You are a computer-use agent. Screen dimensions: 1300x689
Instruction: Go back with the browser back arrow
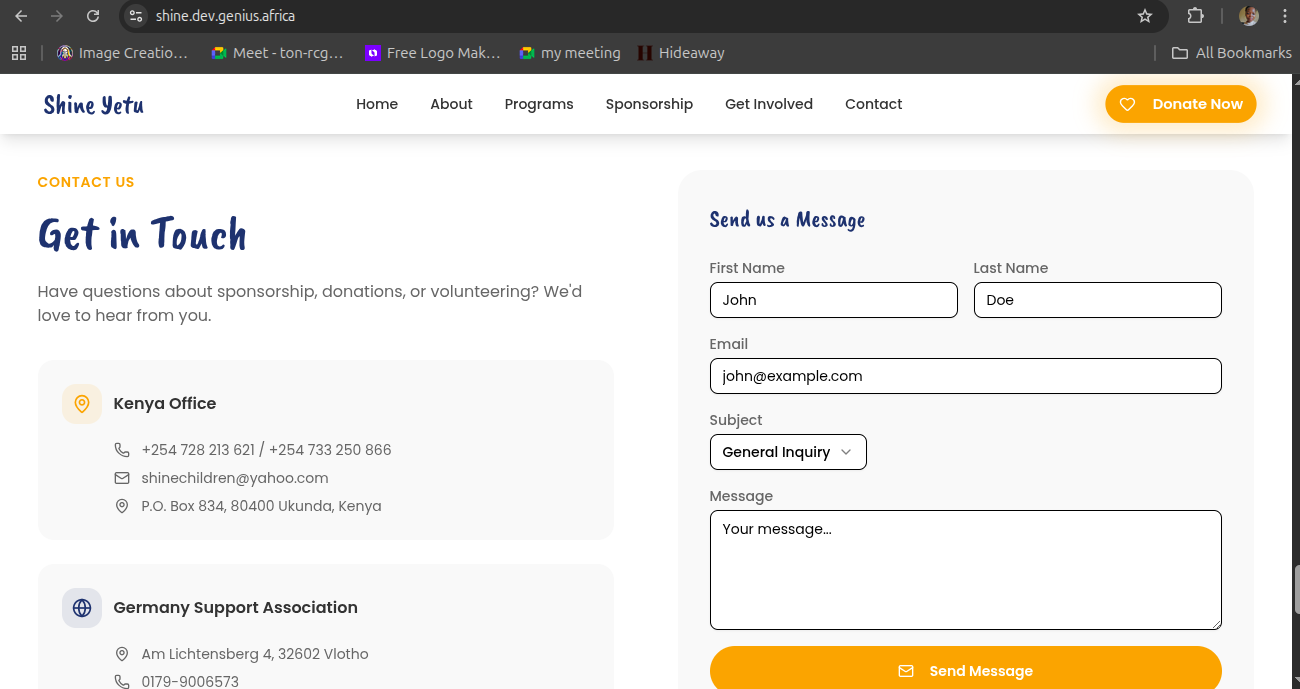pyautogui.click(x=21, y=16)
